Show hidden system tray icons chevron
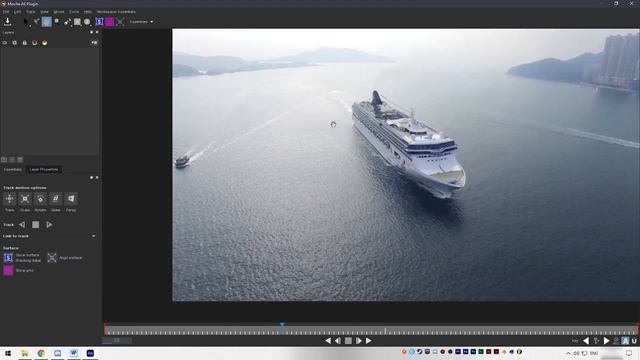 (x=568, y=353)
